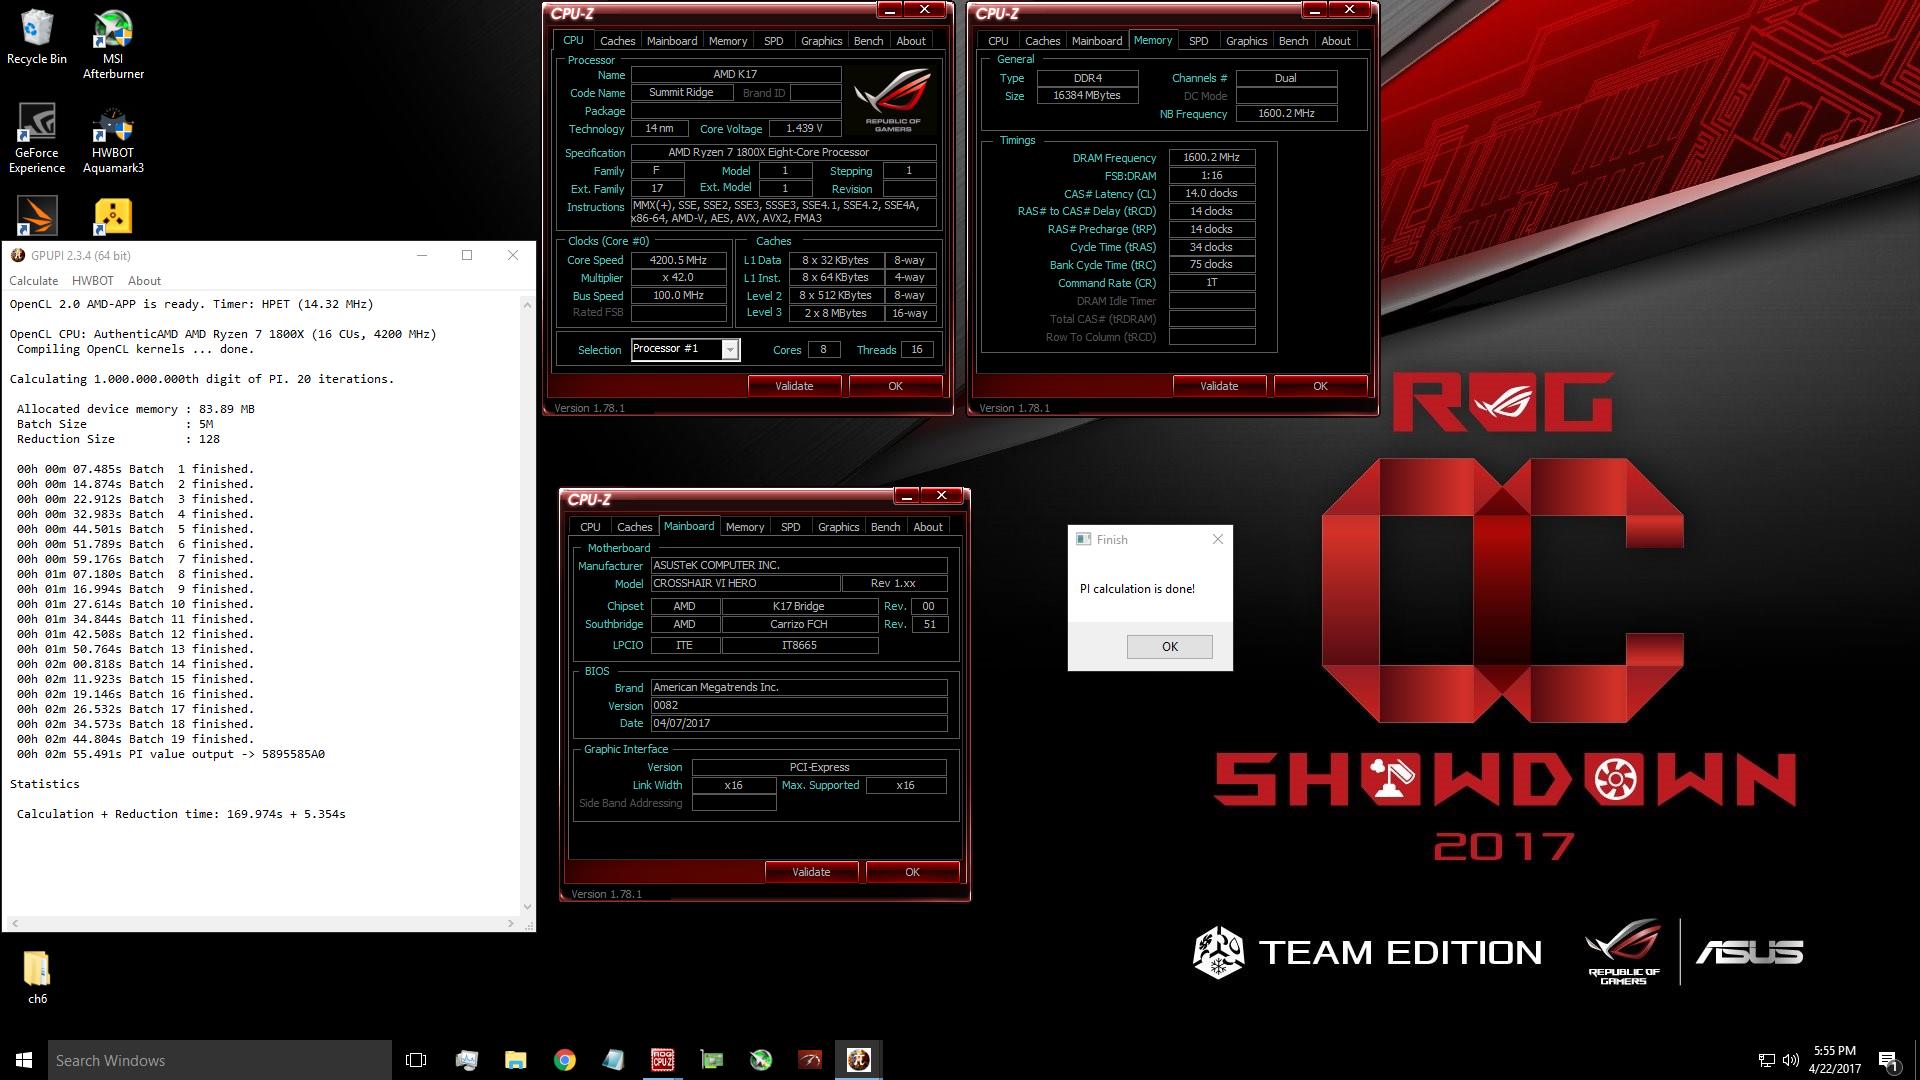Launch Google Chrome from the taskbar
This screenshot has width=1920, height=1080.
tap(564, 1060)
